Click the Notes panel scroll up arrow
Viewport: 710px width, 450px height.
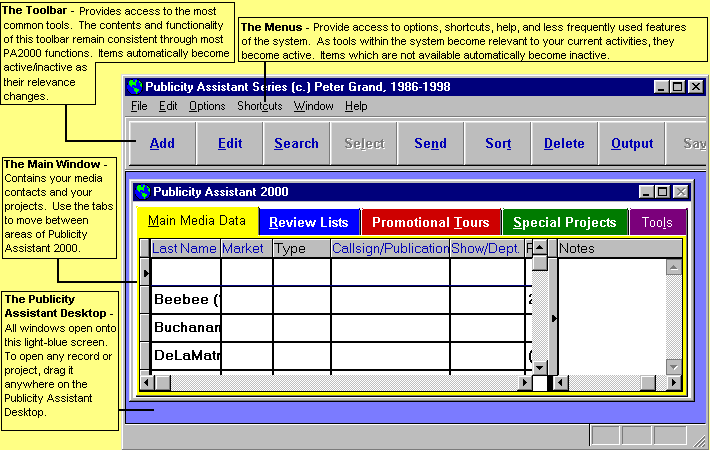[x=674, y=268]
